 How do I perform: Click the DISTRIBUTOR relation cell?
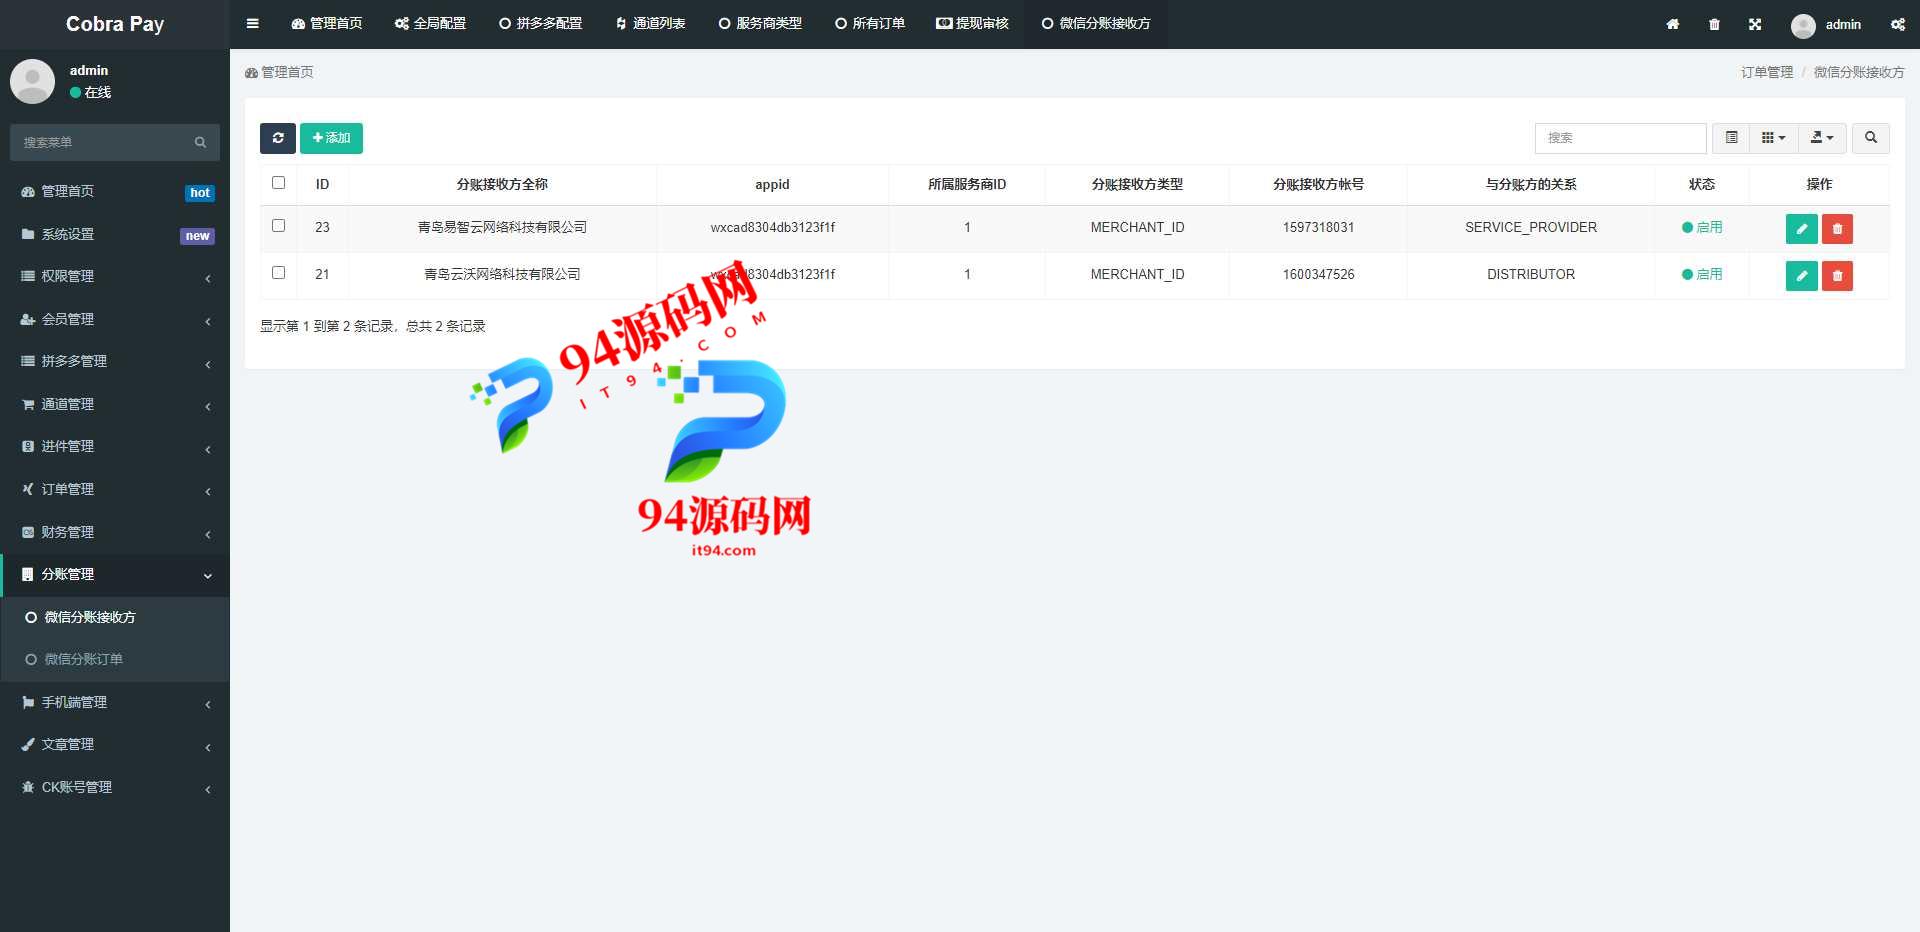(1530, 275)
